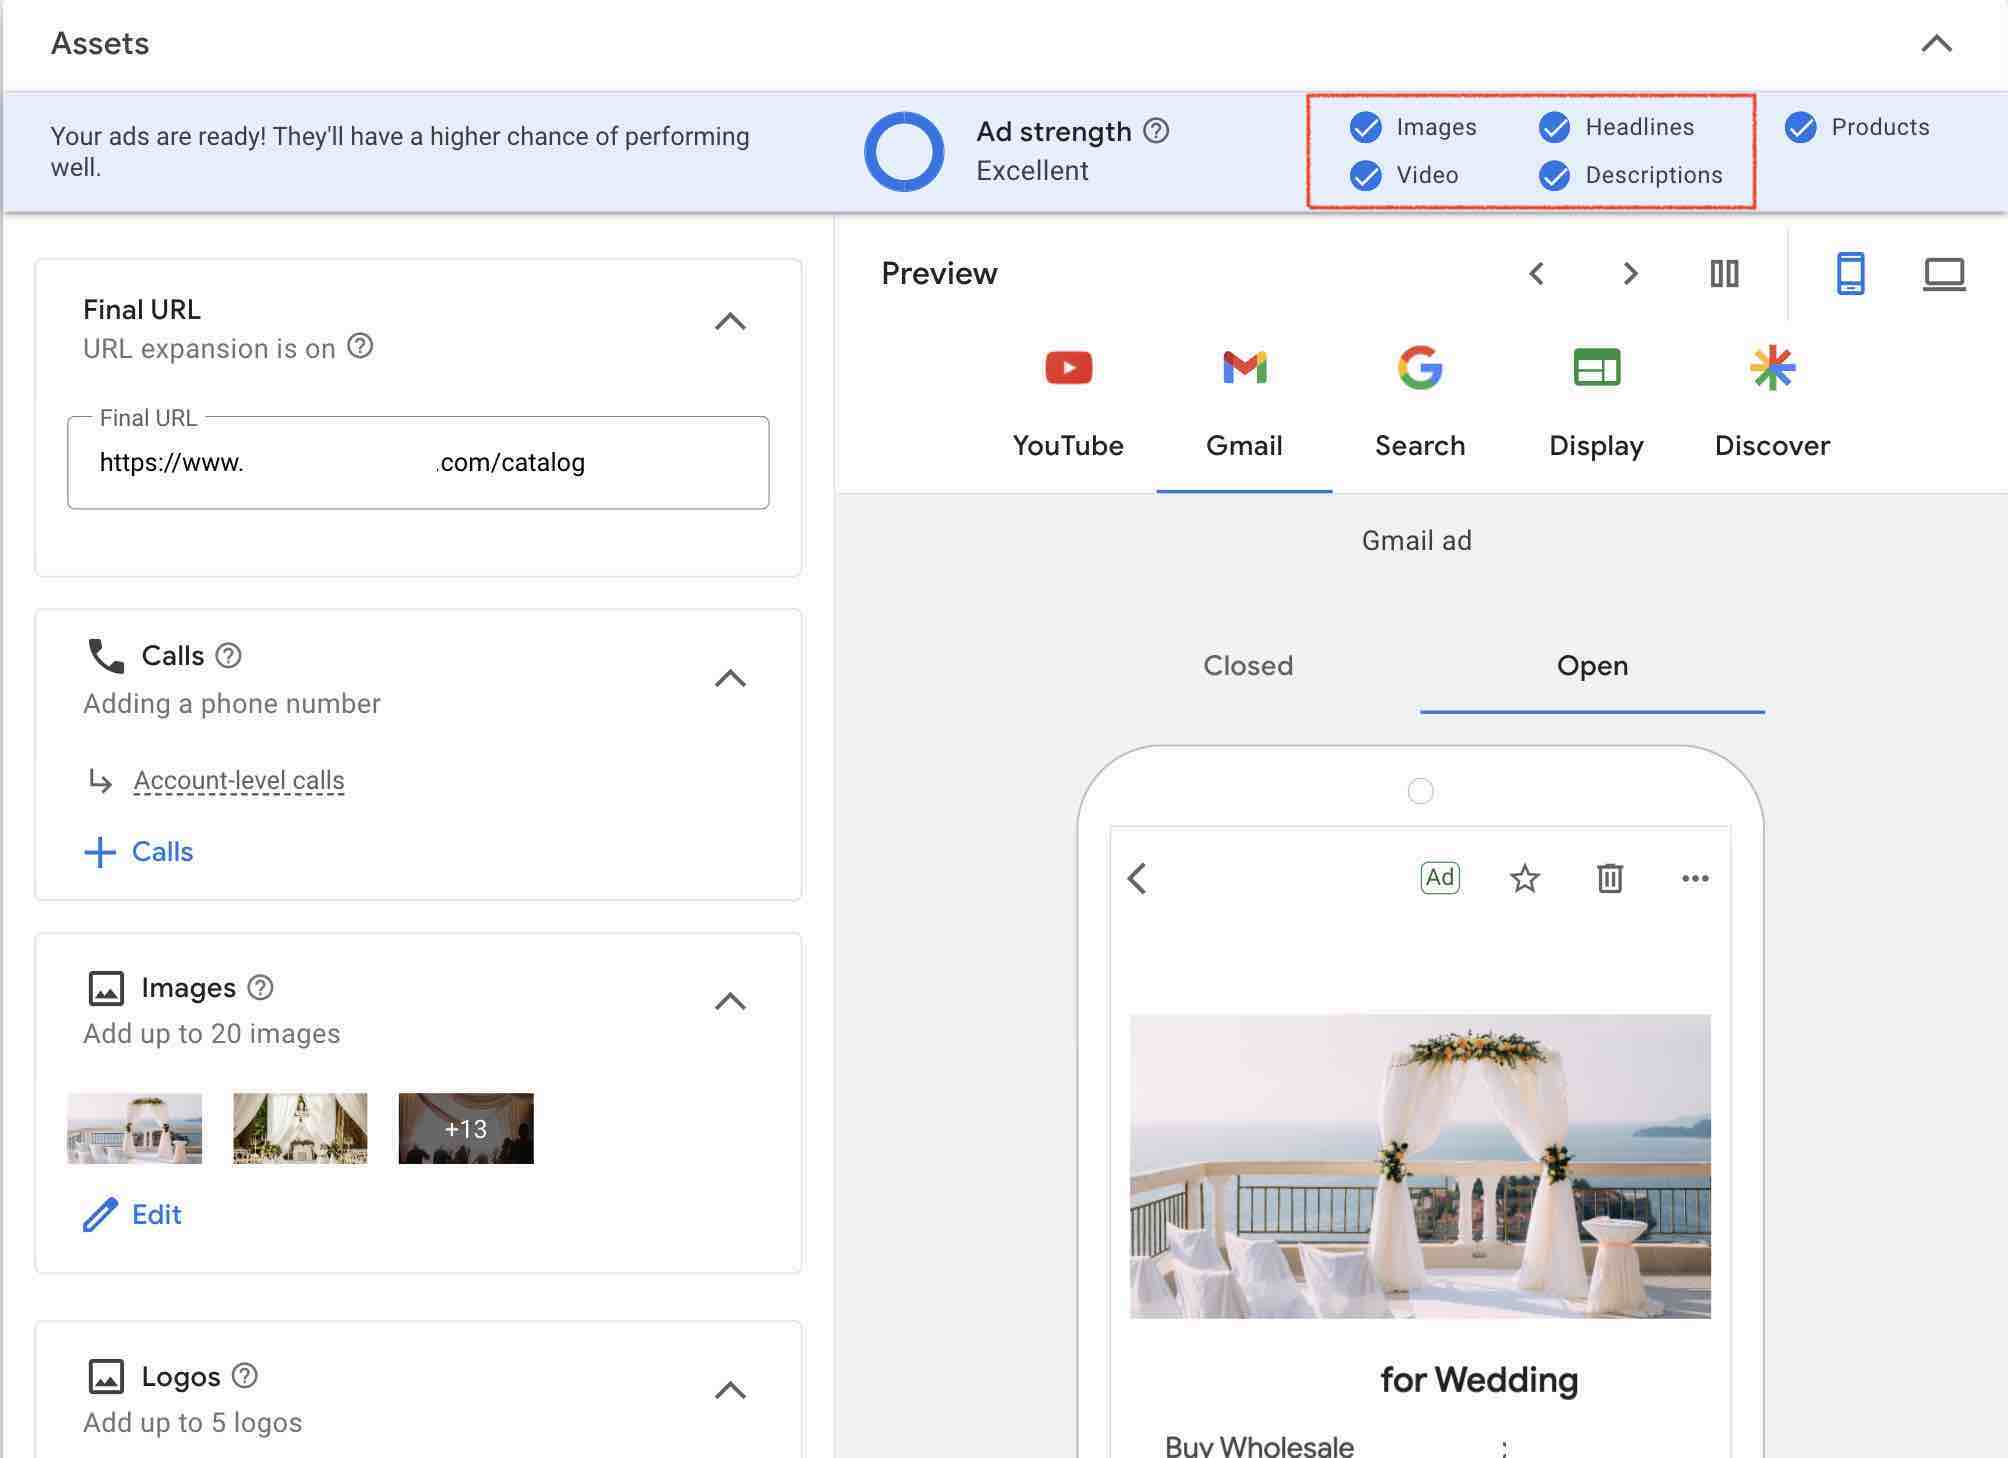The width and height of the screenshot is (2008, 1458).
Task: Click the Images completion checkmark
Action: click(x=1365, y=127)
